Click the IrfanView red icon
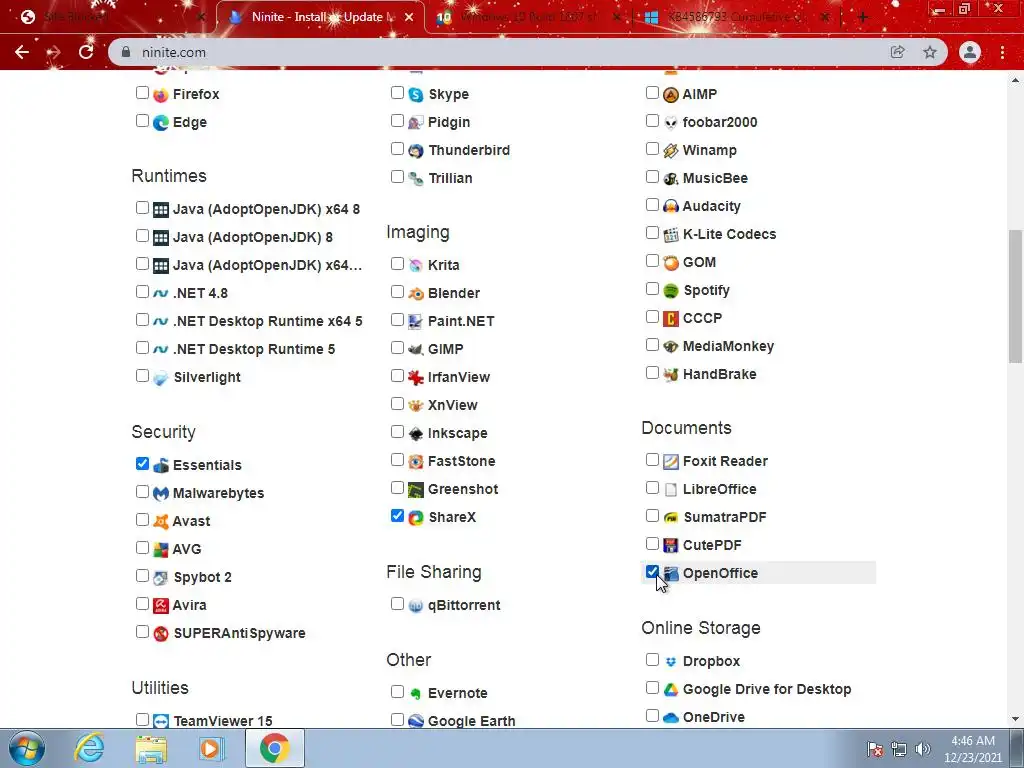Image resolution: width=1024 pixels, height=768 pixels. 416,377
